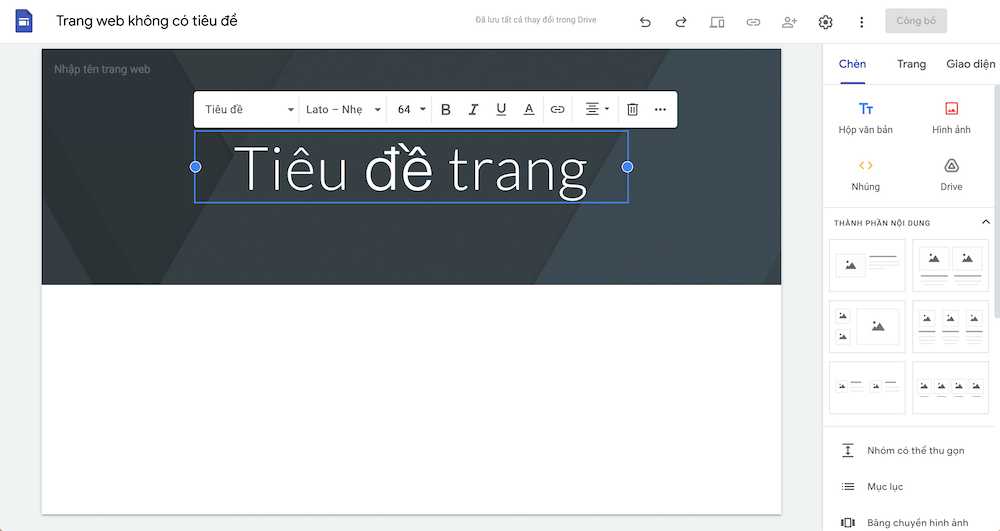Screen dimensions: 1000x531
Task: Click the right resize handle of title box
Action: 628,167
